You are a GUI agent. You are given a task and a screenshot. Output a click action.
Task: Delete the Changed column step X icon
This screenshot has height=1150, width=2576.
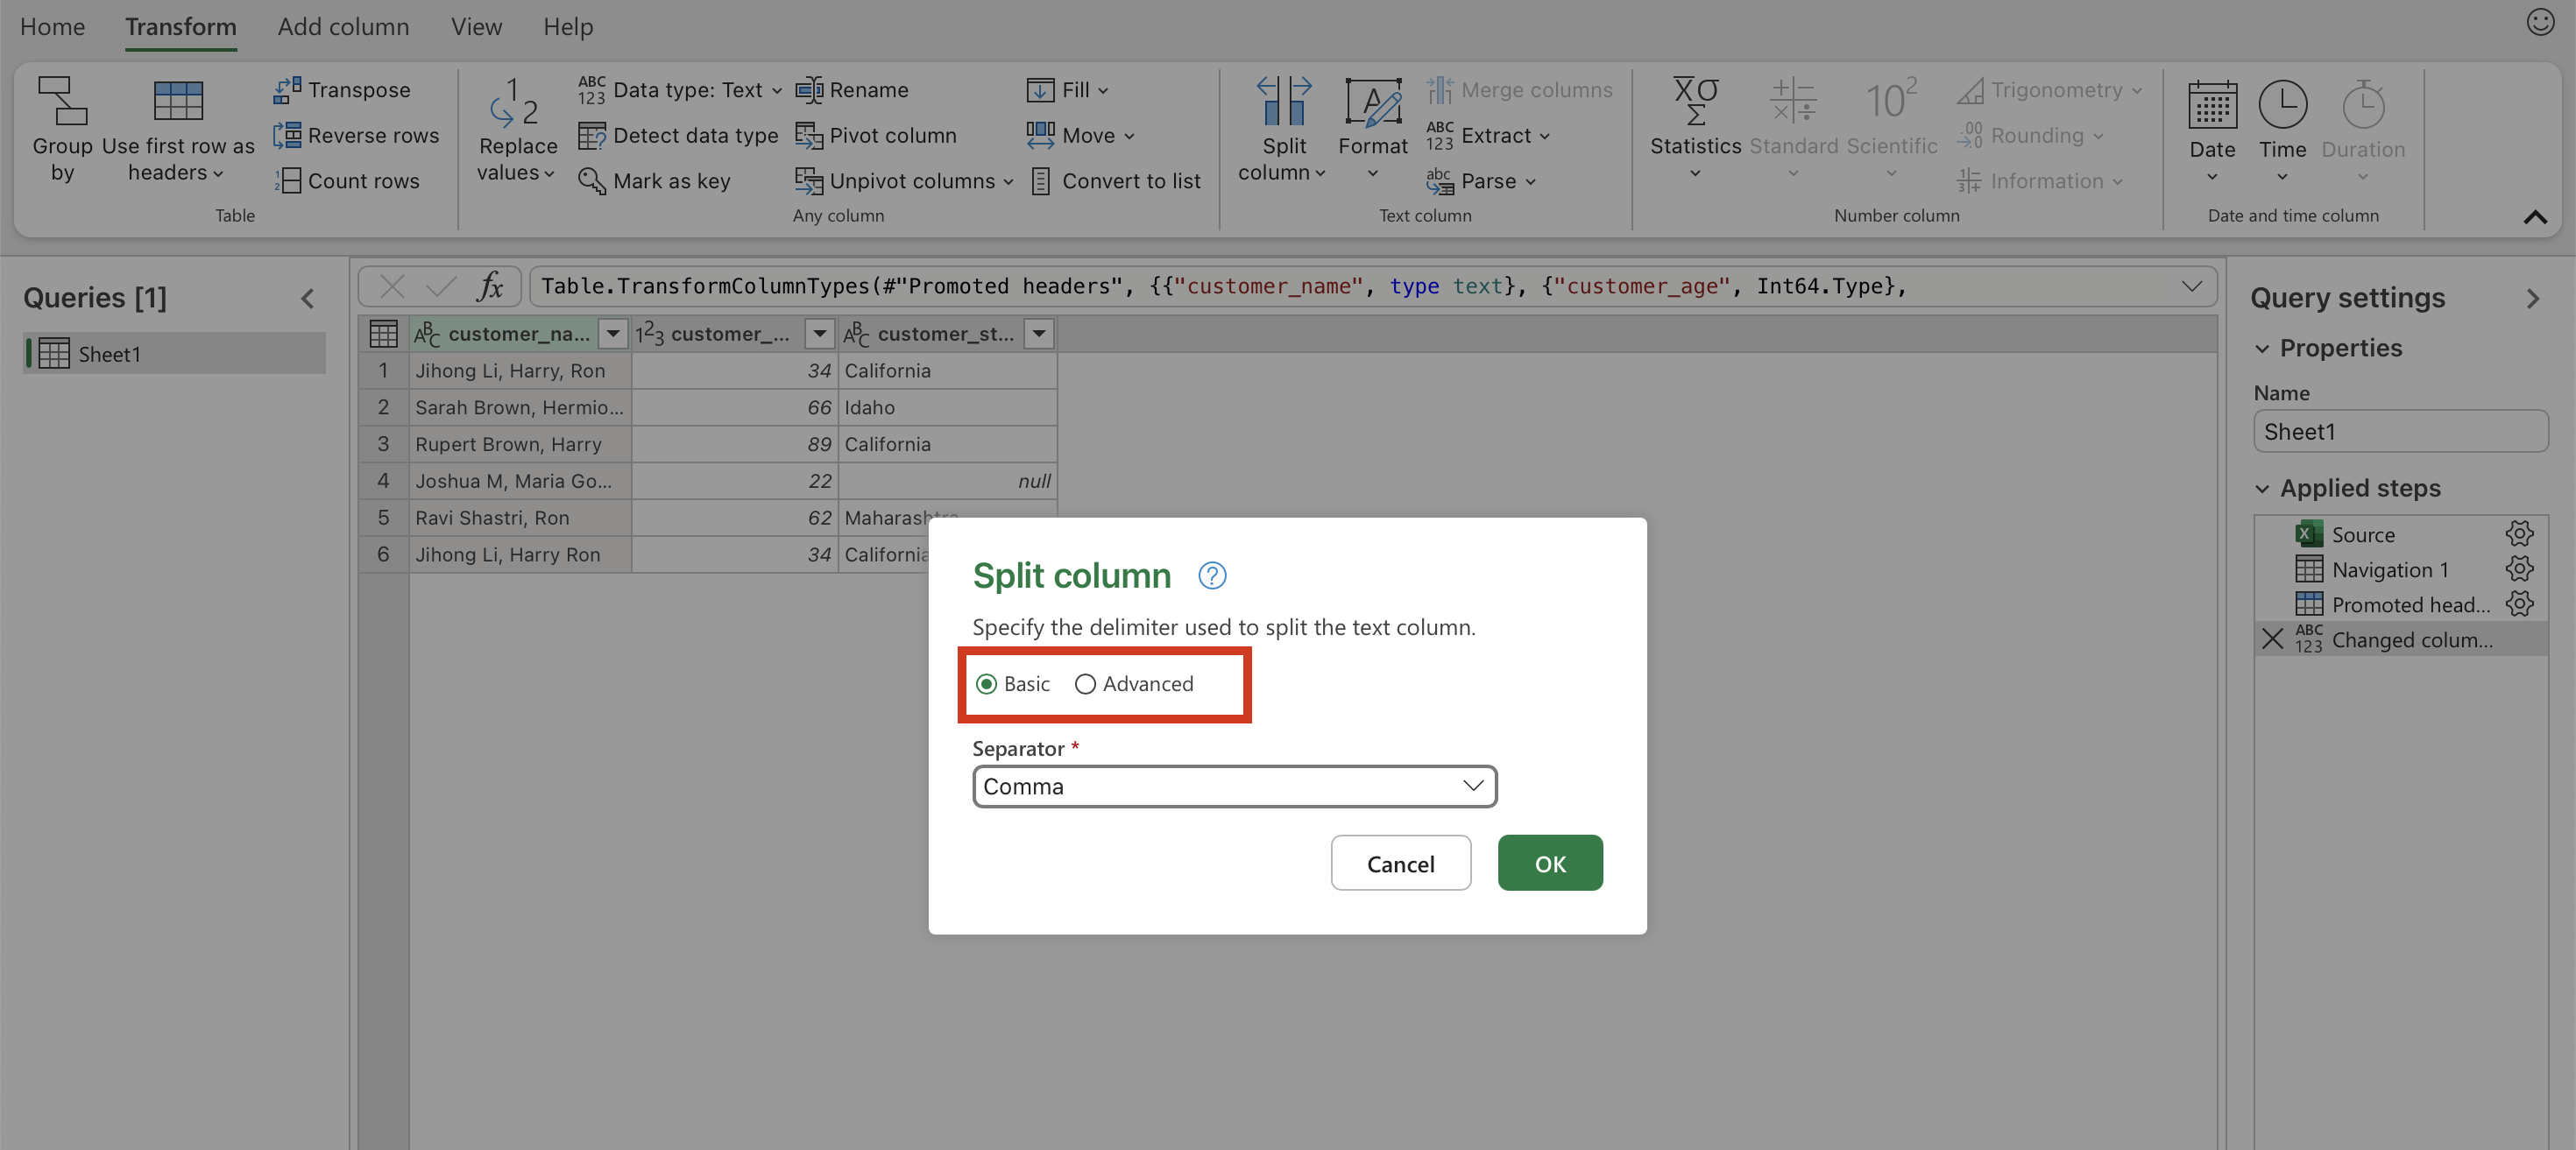point(2273,639)
